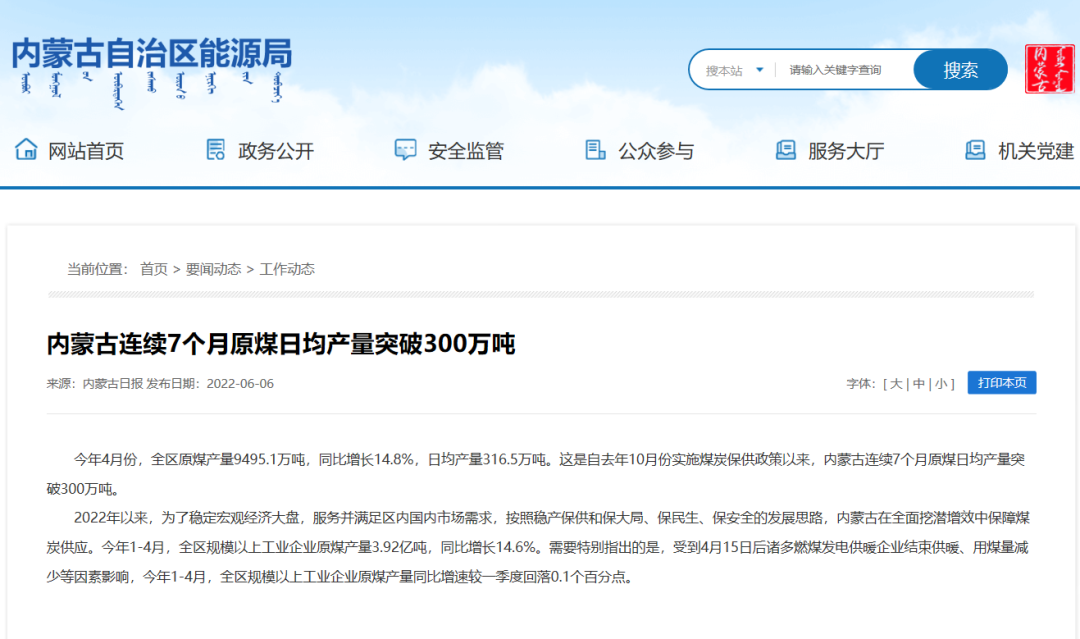Open the 安全监管 menu item
1080x639 pixels.
point(466,151)
